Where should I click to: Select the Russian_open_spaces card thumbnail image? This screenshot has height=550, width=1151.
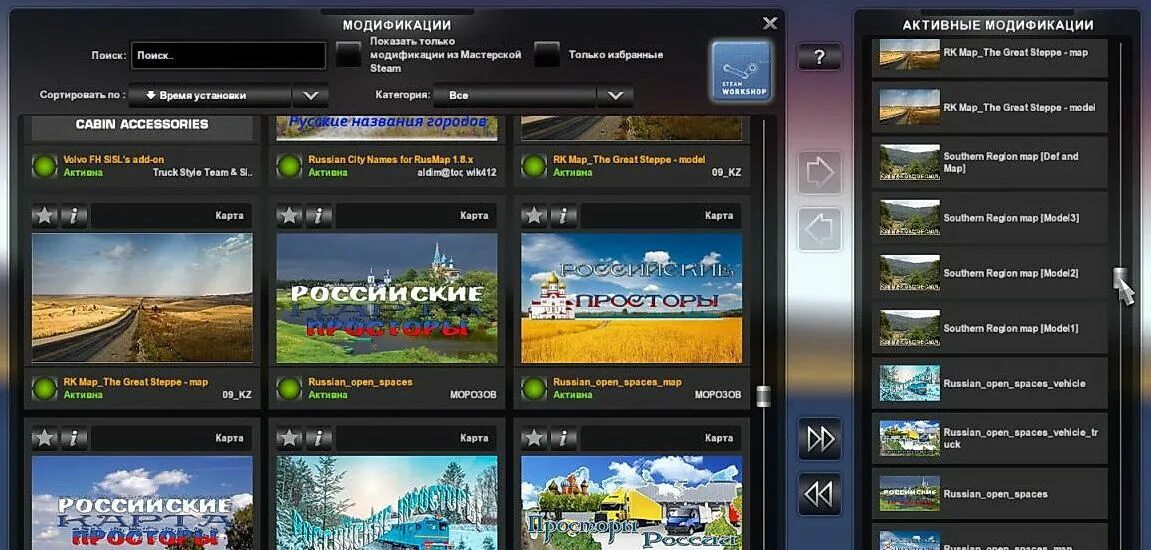click(x=387, y=298)
